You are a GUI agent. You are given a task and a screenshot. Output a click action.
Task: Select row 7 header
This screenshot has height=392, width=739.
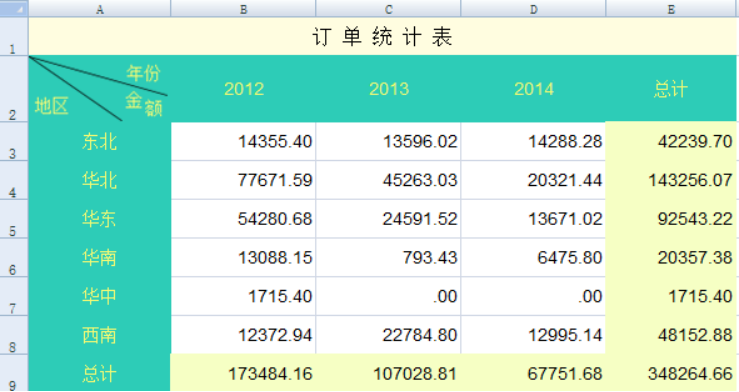[14, 296]
